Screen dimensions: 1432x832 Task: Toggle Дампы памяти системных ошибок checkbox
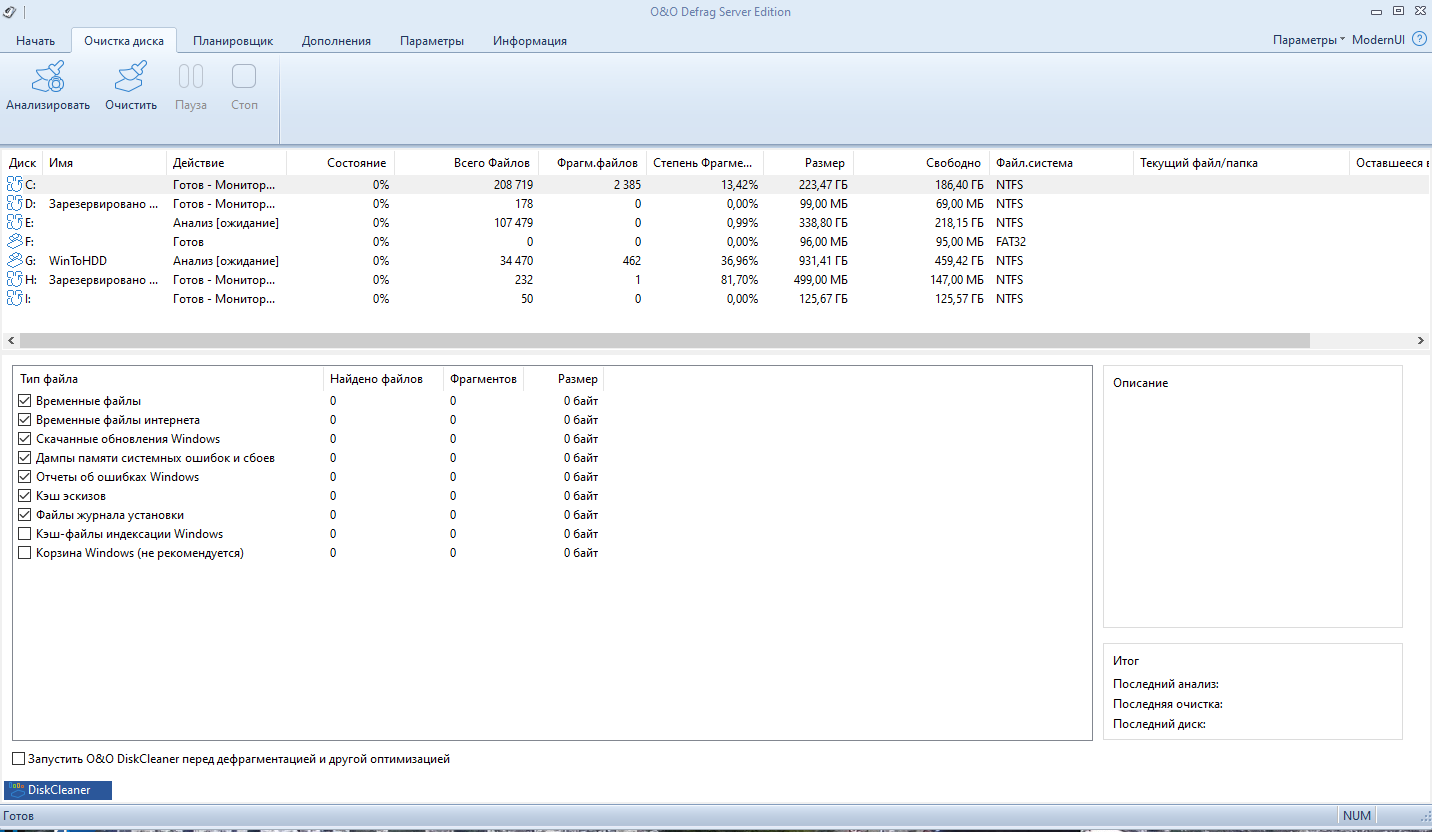(x=25, y=458)
